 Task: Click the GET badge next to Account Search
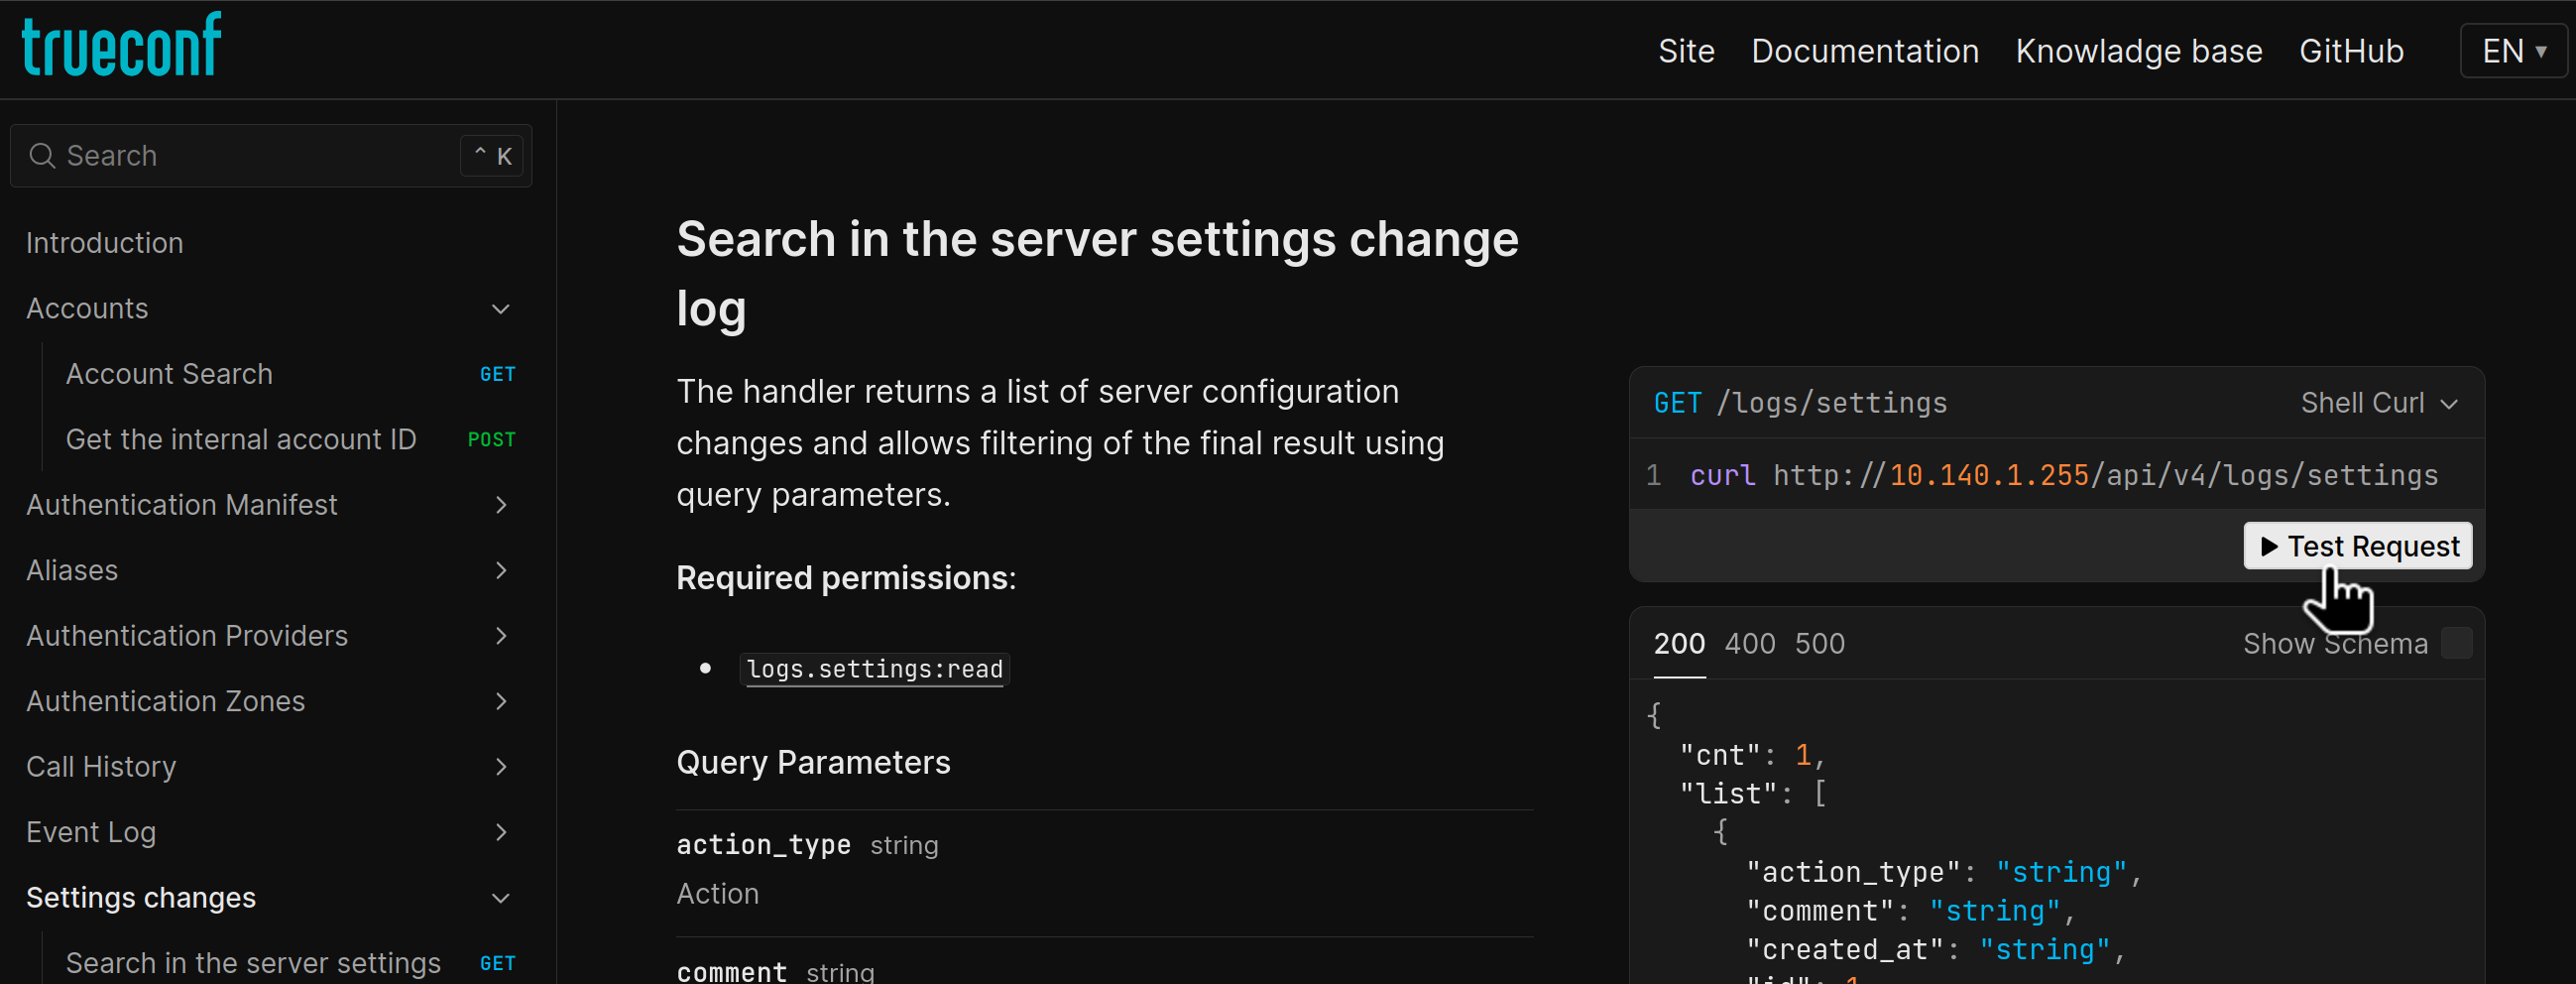pyautogui.click(x=497, y=374)
